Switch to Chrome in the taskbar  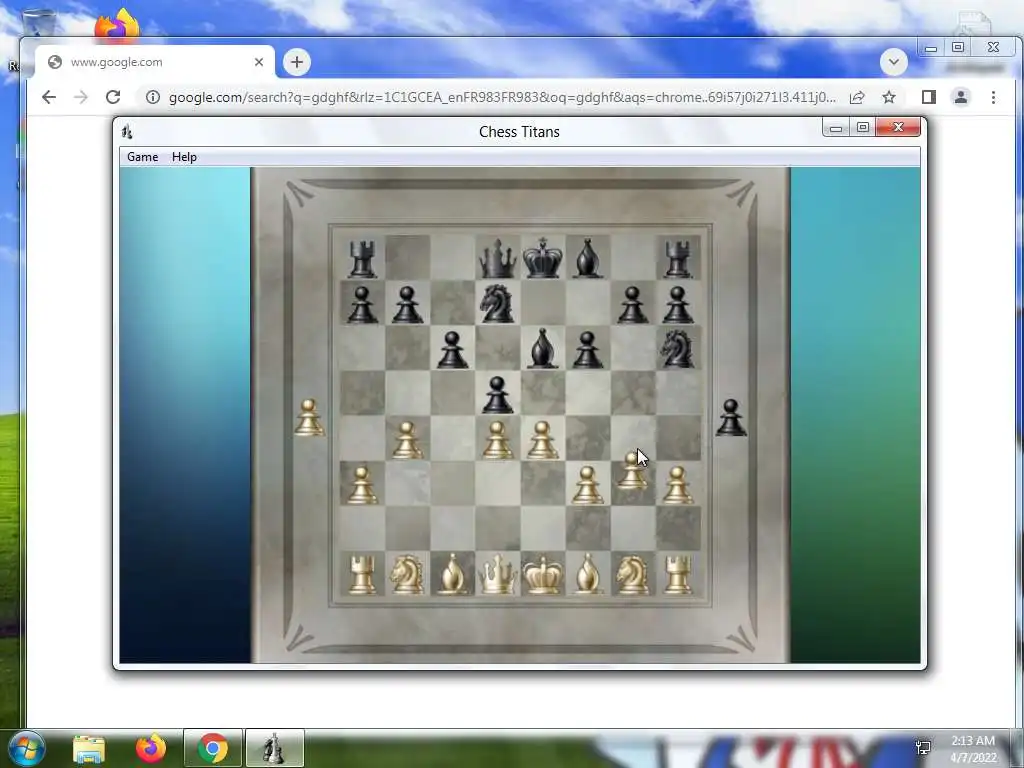tap(213, 748)
